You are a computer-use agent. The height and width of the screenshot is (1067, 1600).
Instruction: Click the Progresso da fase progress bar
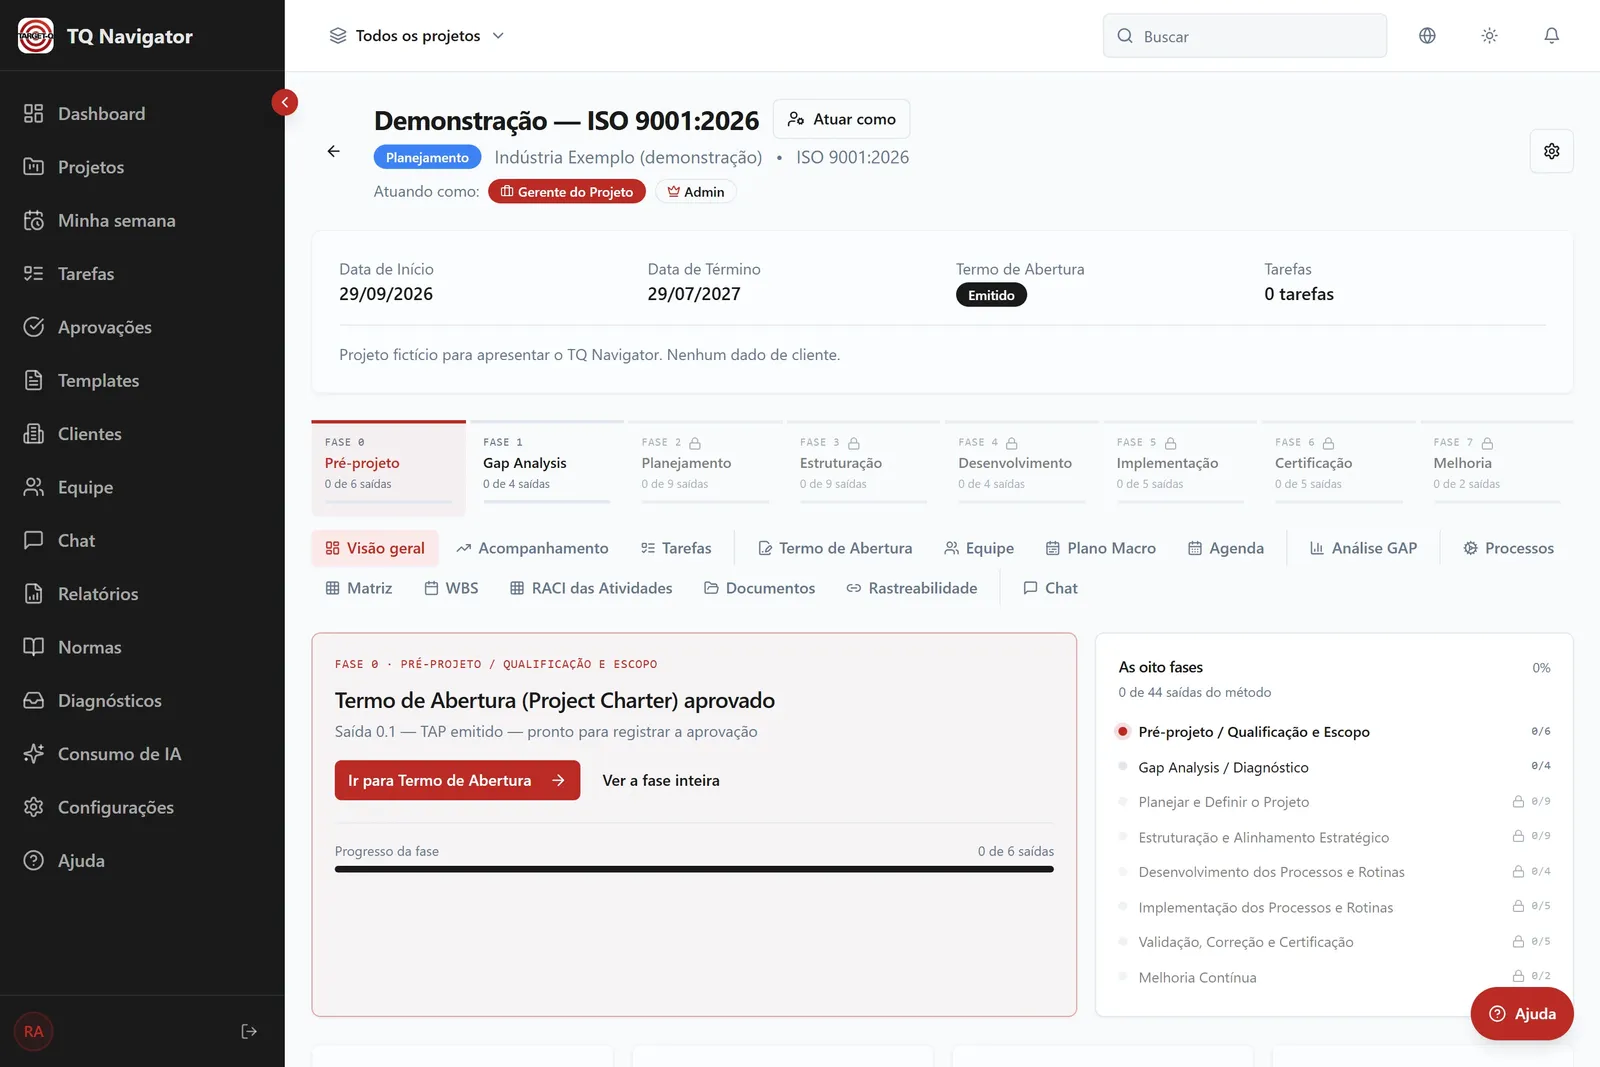coord(694,869)
